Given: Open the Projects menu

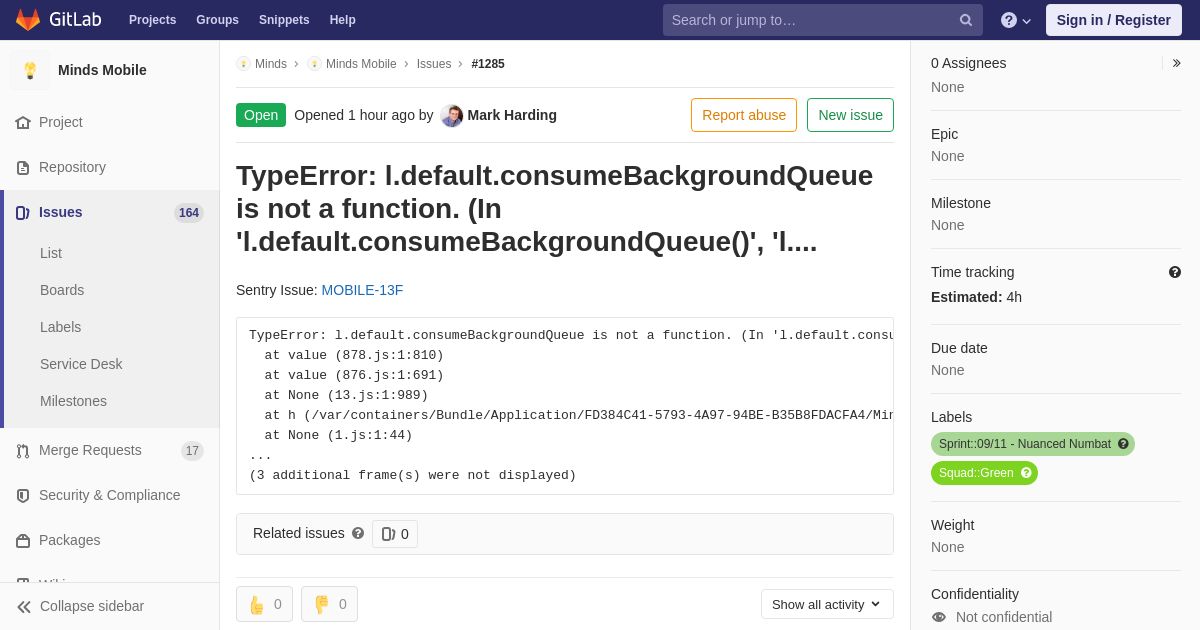Looking at the screenshot, I should point(152,20).
